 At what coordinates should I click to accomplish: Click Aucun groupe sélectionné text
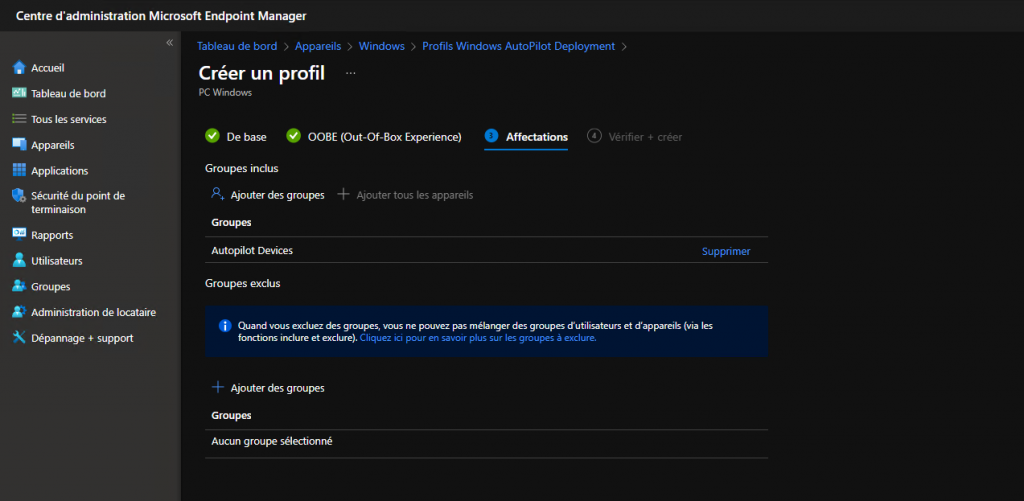(x=272, y=442)
